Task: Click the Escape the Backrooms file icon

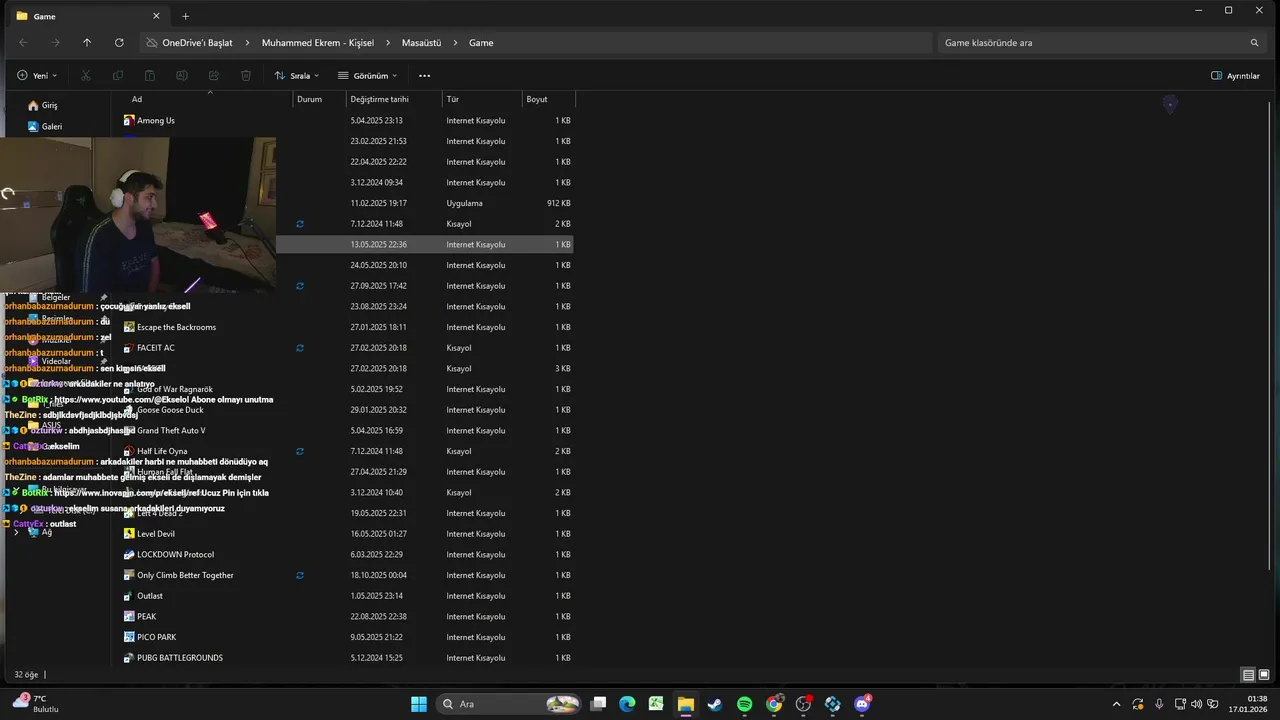Action: pyautogui.click(x=129, y=327)
